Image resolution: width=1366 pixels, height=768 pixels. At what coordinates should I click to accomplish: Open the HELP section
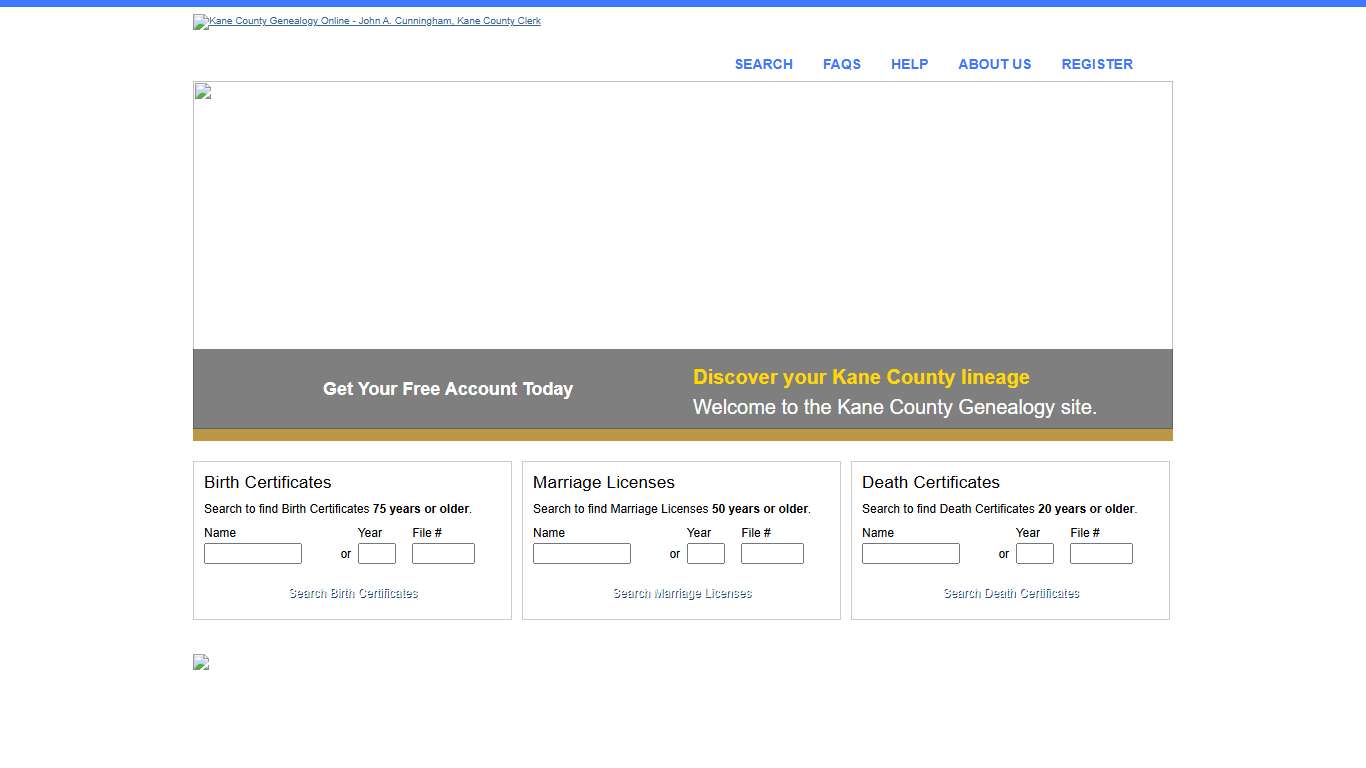pos(909,64)
